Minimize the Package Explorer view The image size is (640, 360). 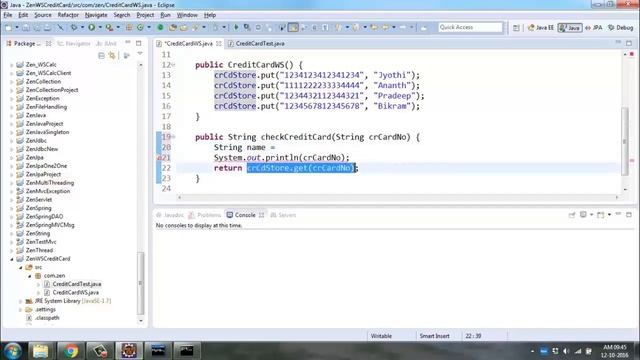tap(128, 43)
